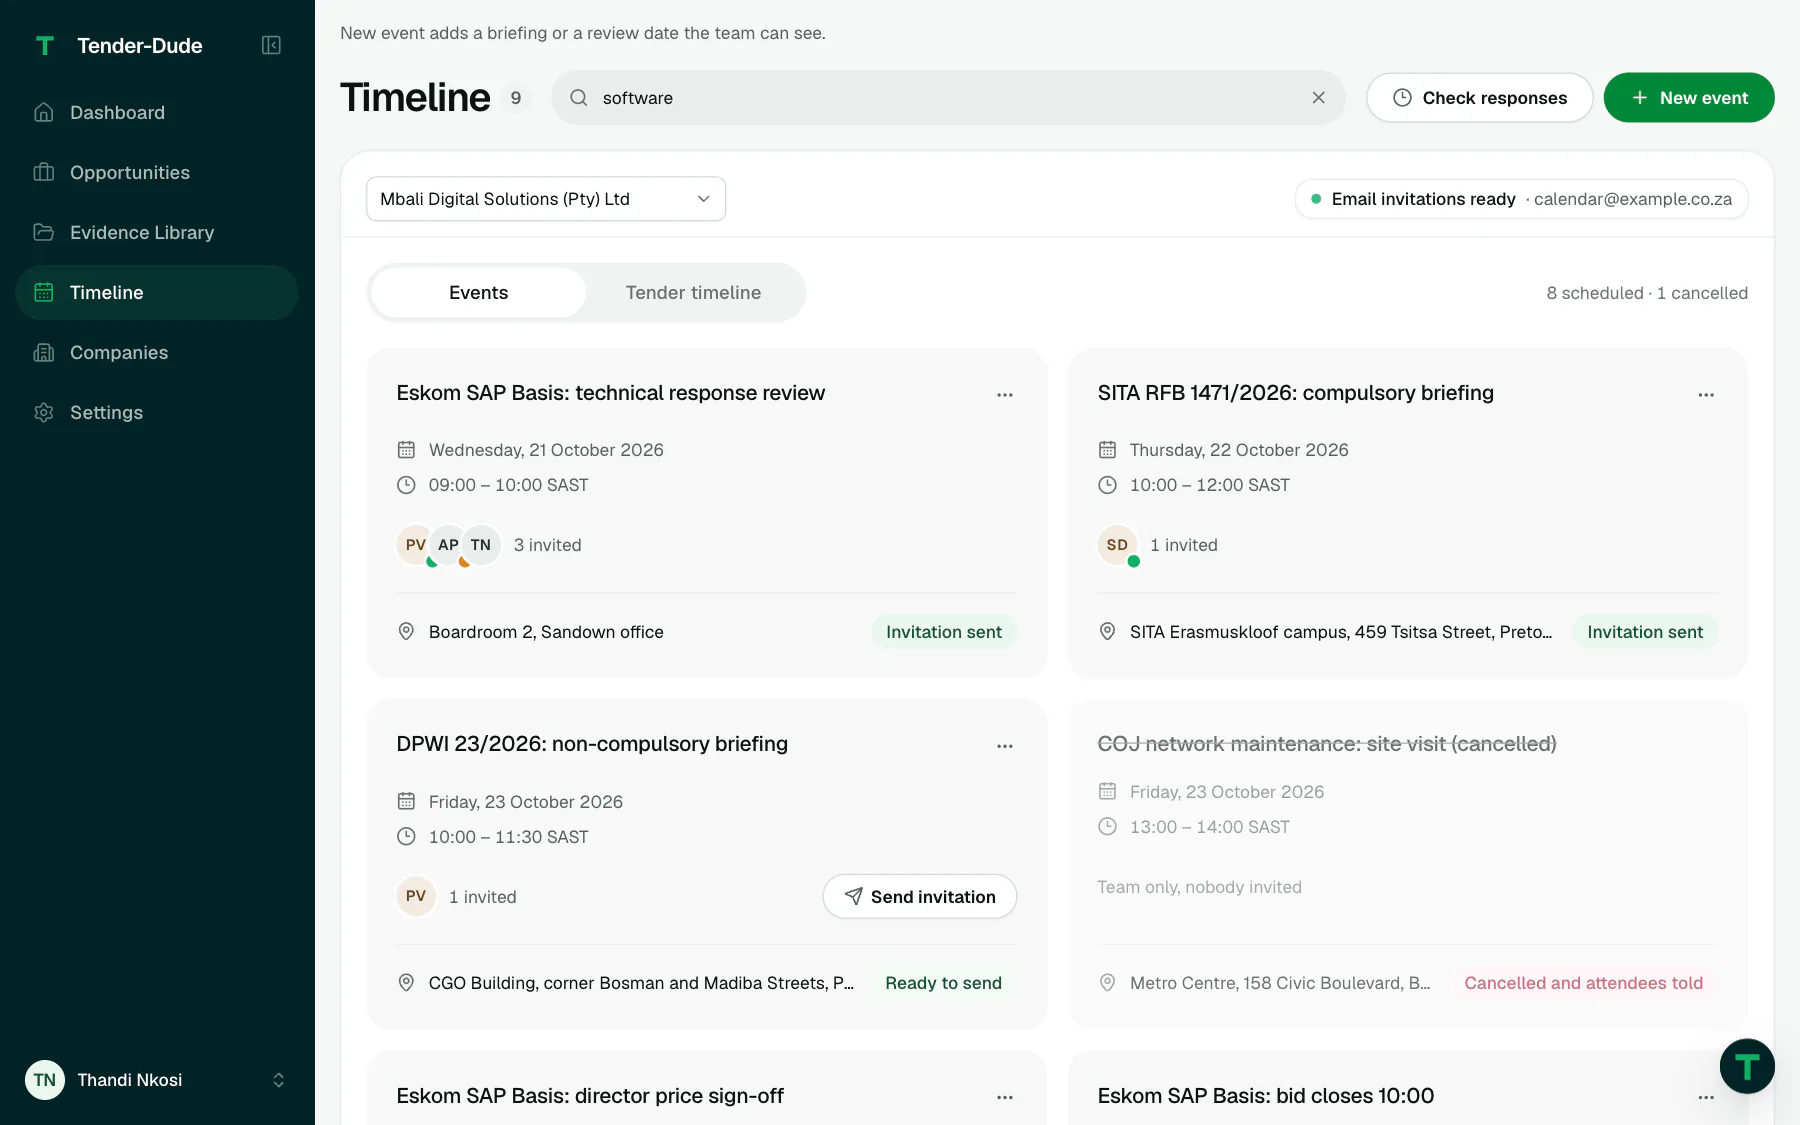Image resolution: width=1800 pixels, height=1125 pixels.
Task: Click SD avatar on SITA briefing card
Action: point(1117,544)
